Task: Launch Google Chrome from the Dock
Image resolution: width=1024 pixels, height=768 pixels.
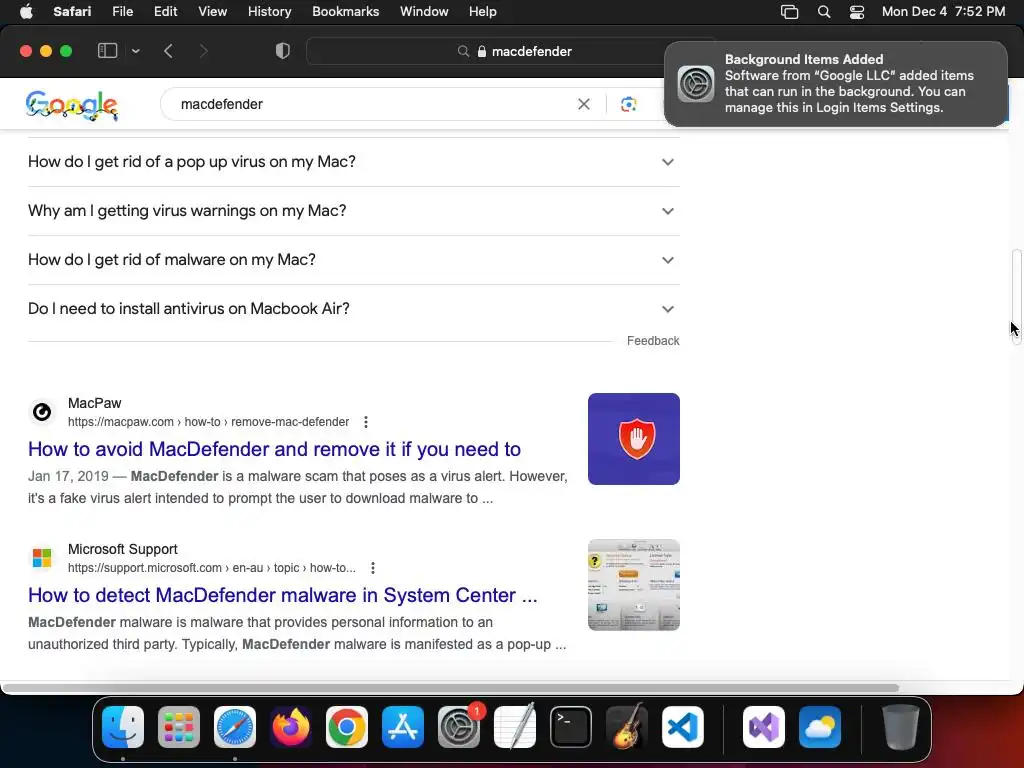Action: 347,727
